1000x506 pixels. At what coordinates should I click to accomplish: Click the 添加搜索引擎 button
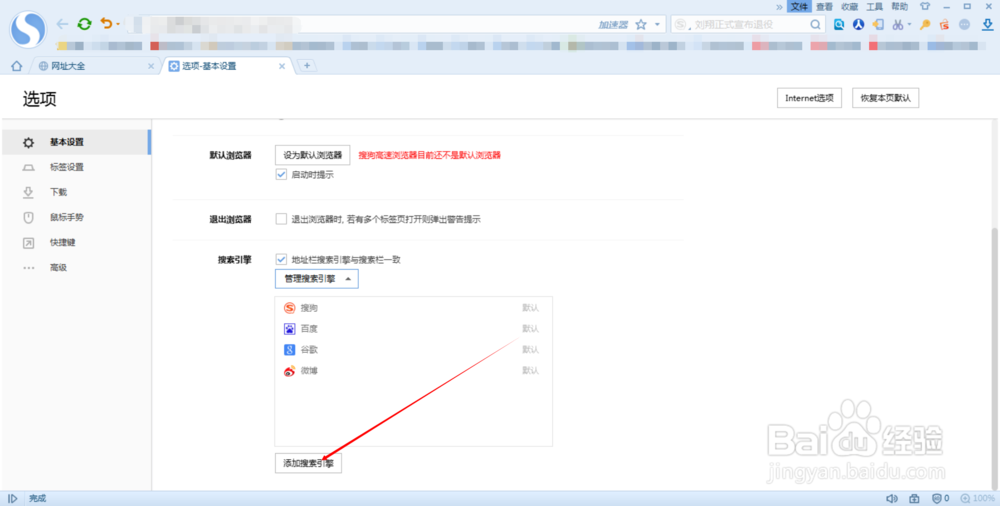[x=309, y=463]
